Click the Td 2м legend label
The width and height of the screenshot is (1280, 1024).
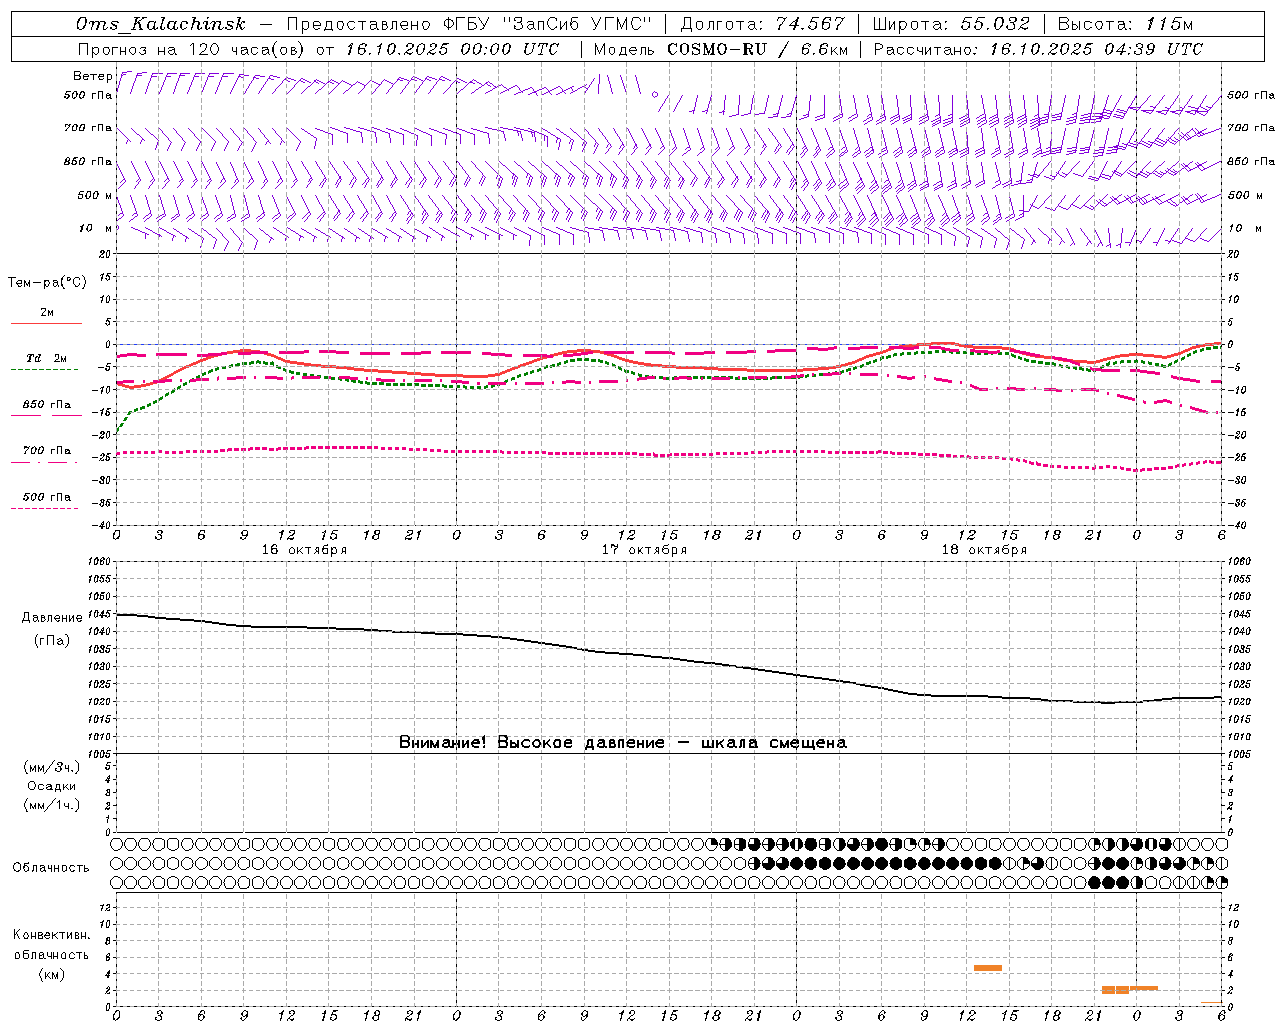click(x=47, y=358)
